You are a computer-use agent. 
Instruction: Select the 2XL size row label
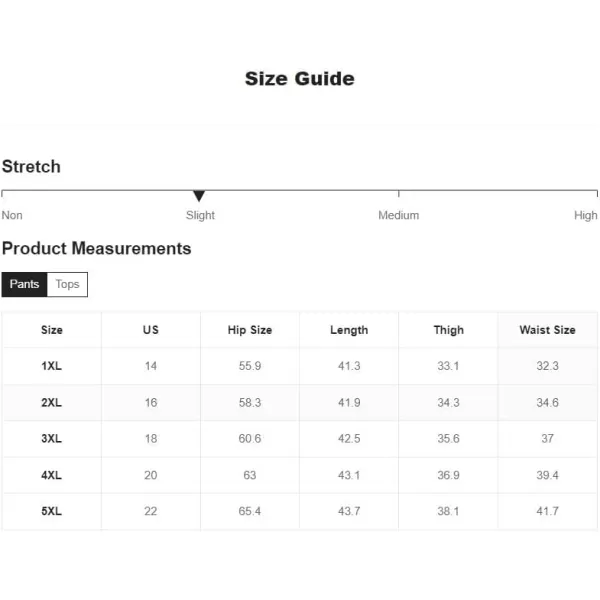coord(51,403)
